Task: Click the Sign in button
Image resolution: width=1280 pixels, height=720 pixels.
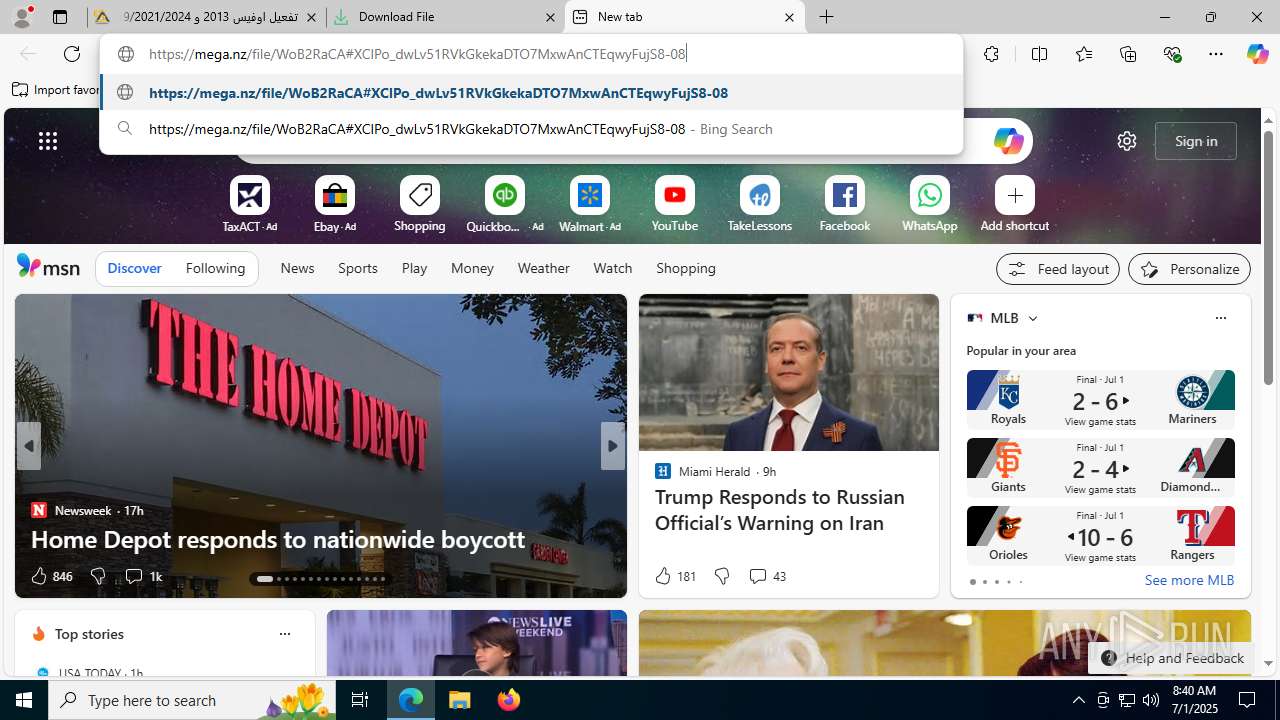Action: click(x=1196, y=141)
